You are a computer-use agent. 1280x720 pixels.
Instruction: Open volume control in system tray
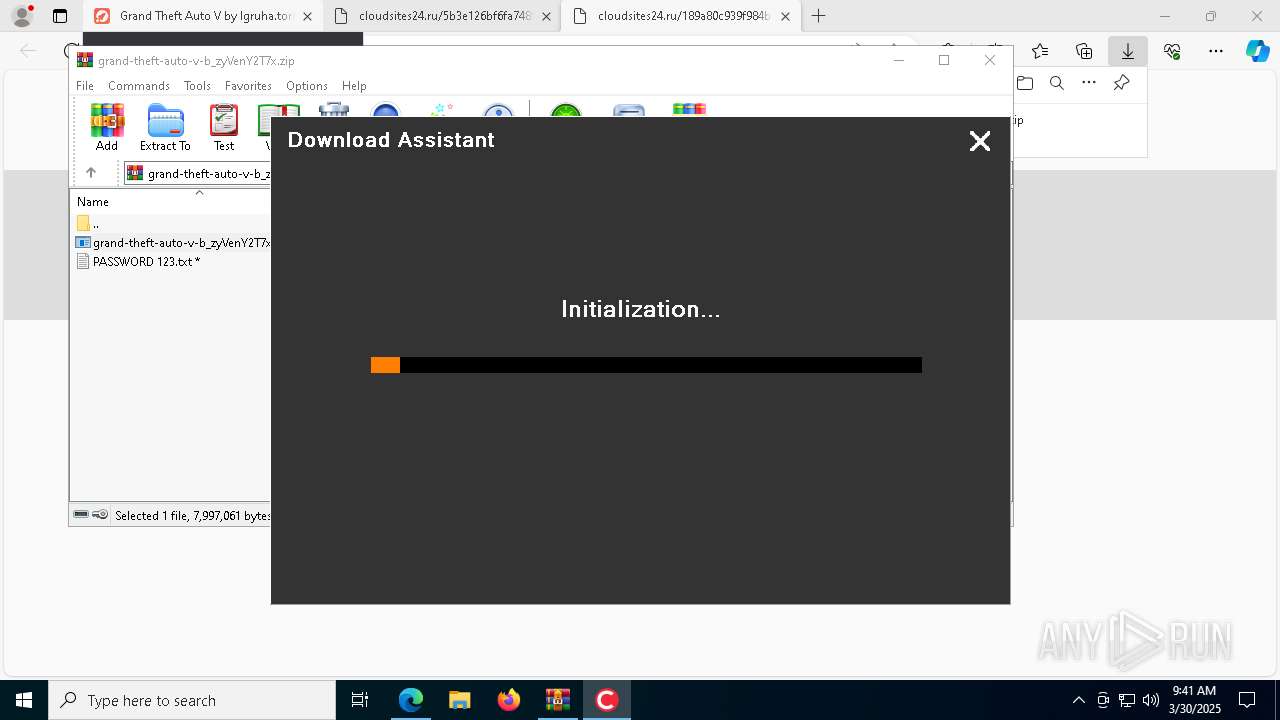[1151, 700]
